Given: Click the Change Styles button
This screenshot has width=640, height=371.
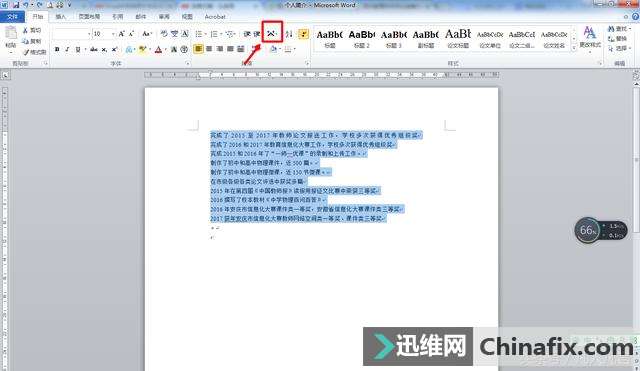Looking at the screenshot, I should (590, 37).
